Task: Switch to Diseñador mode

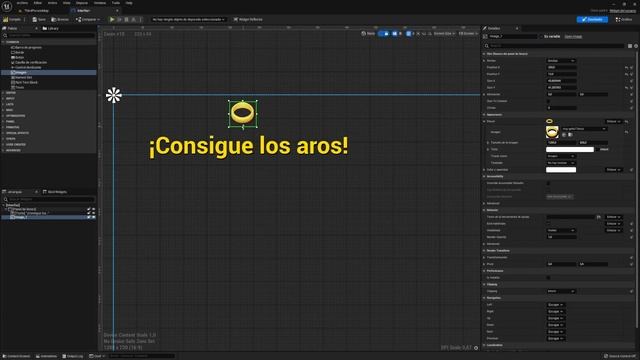Action: (592, 19)
